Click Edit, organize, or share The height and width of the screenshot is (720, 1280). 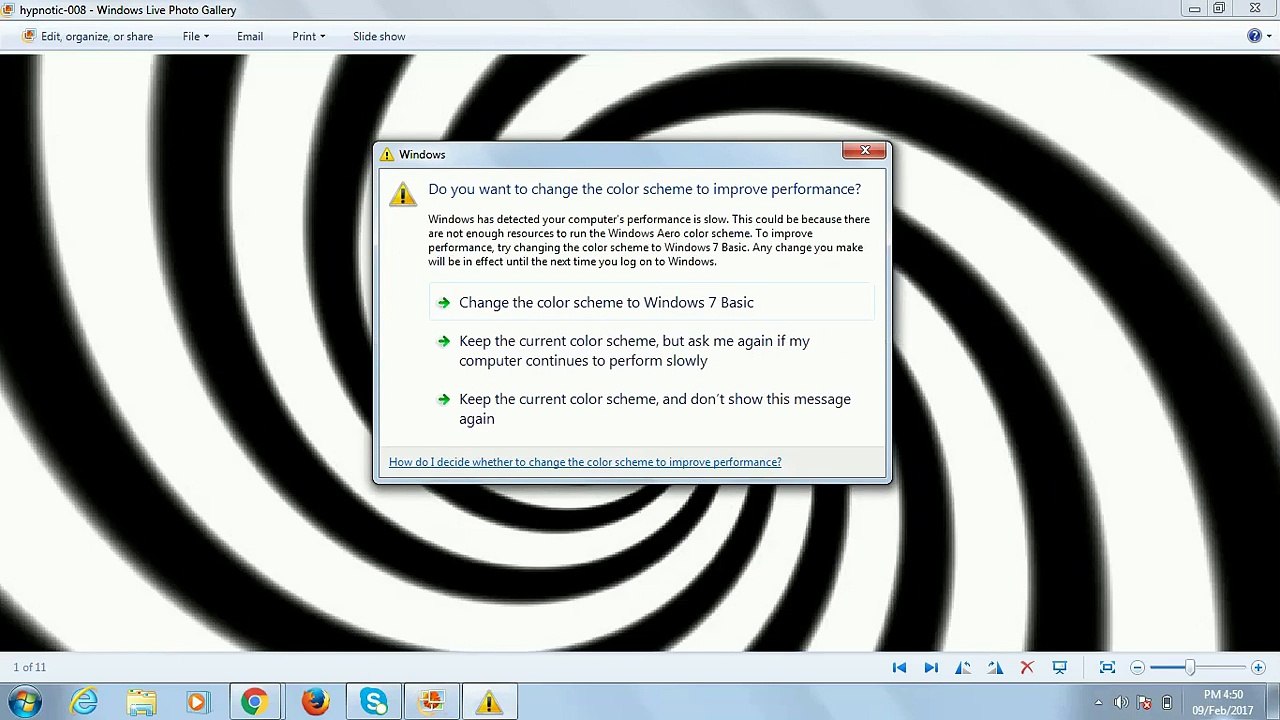[87, 36]
